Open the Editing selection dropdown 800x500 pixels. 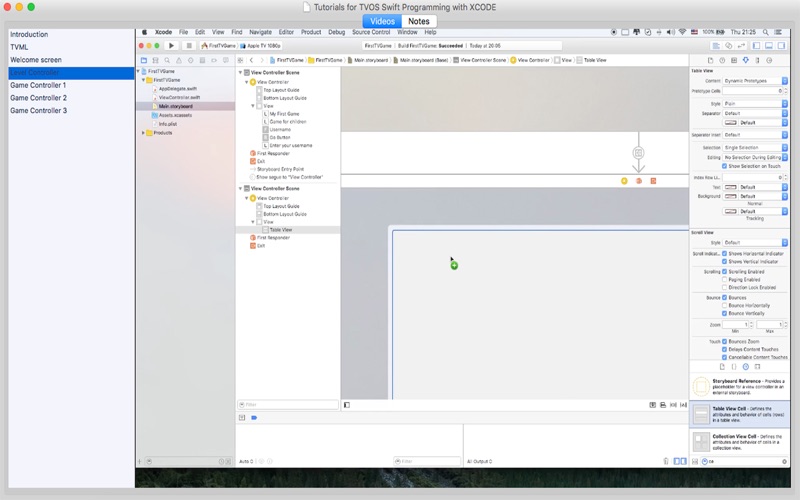755,158
